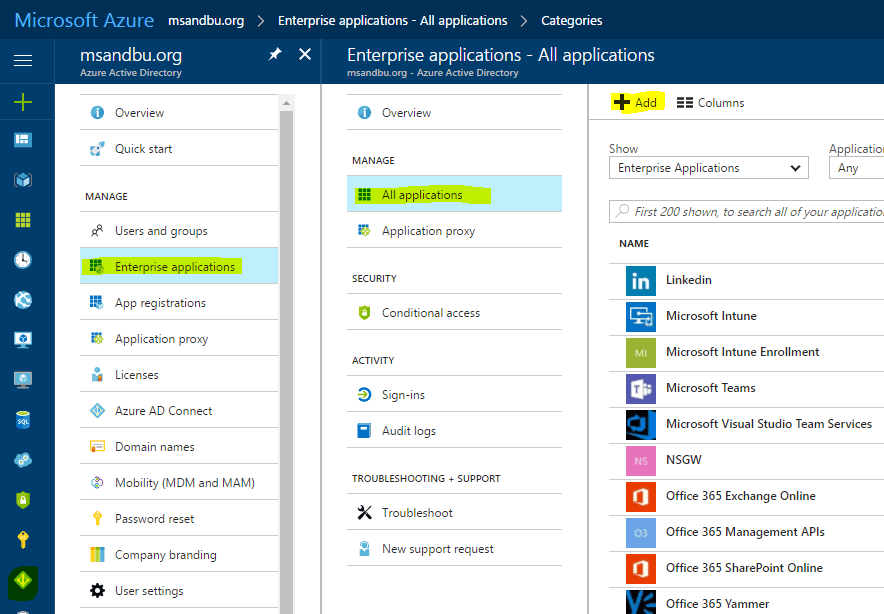Click the Virtual machines monitor icon in the sidebar
The width and height of the screenshot is (884, 614).
coord(23,340)
